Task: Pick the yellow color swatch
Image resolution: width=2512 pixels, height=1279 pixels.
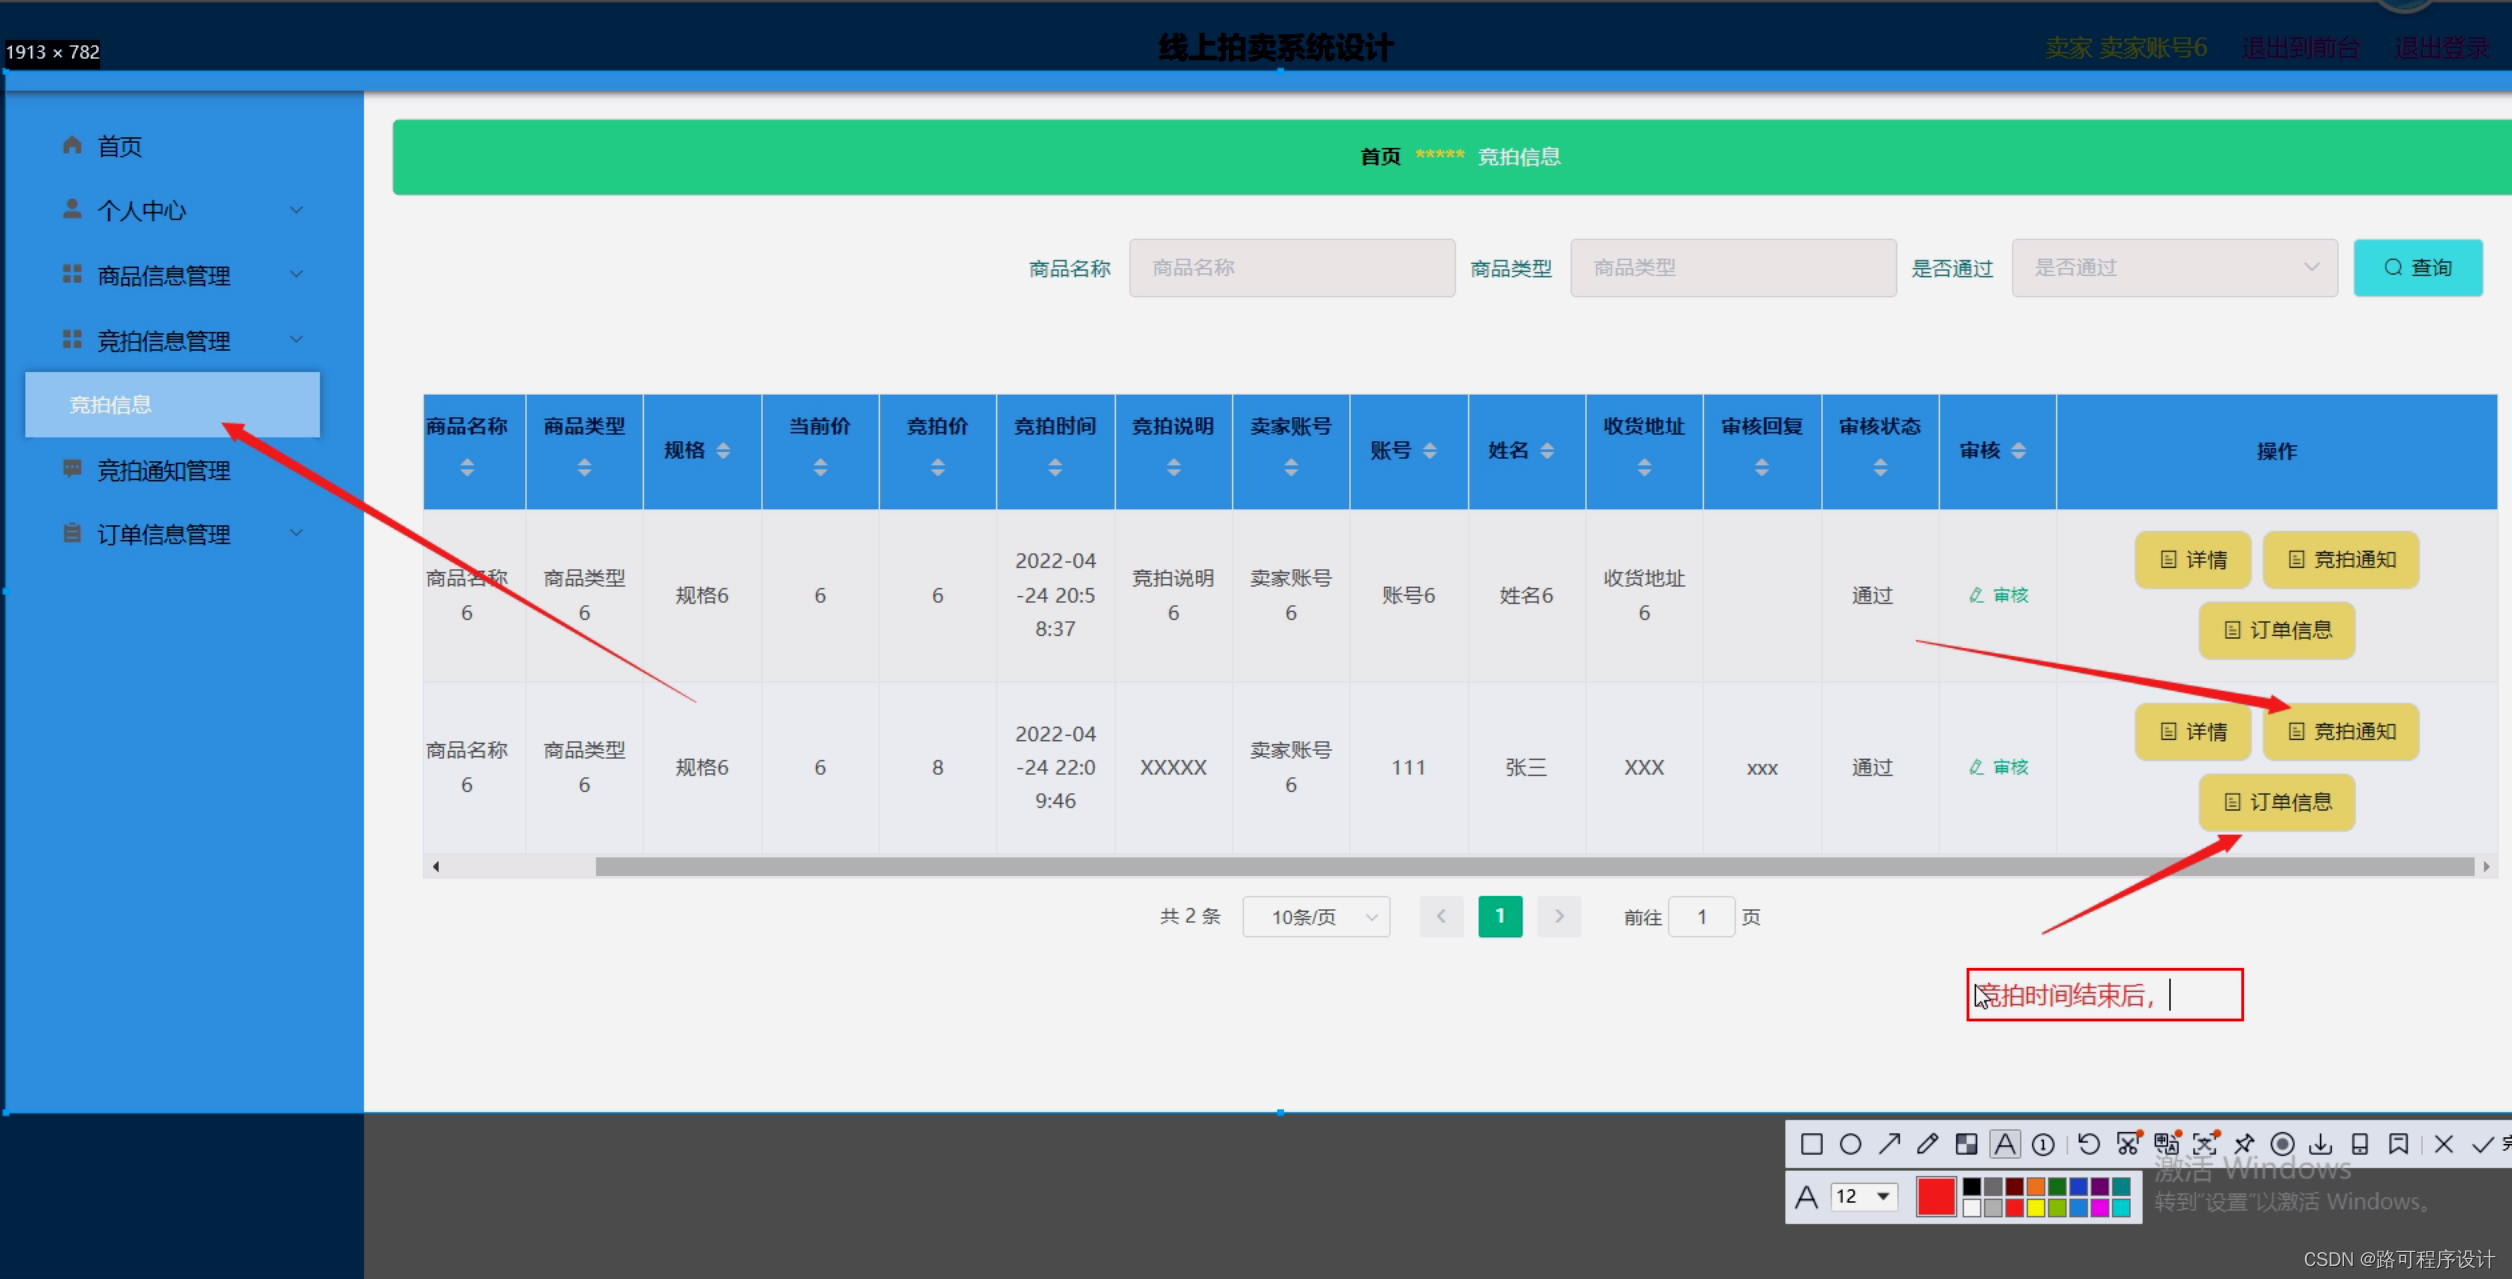Action: [x=2035, y=1208]
